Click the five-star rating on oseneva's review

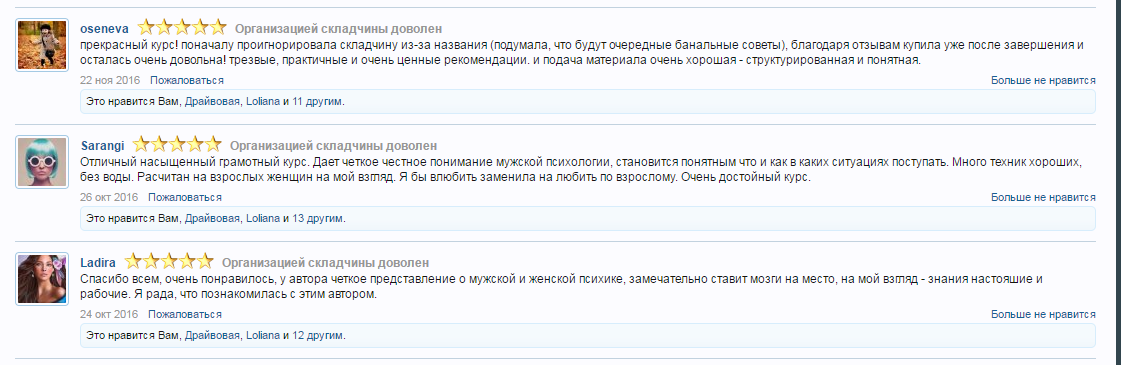coord(182,28)
